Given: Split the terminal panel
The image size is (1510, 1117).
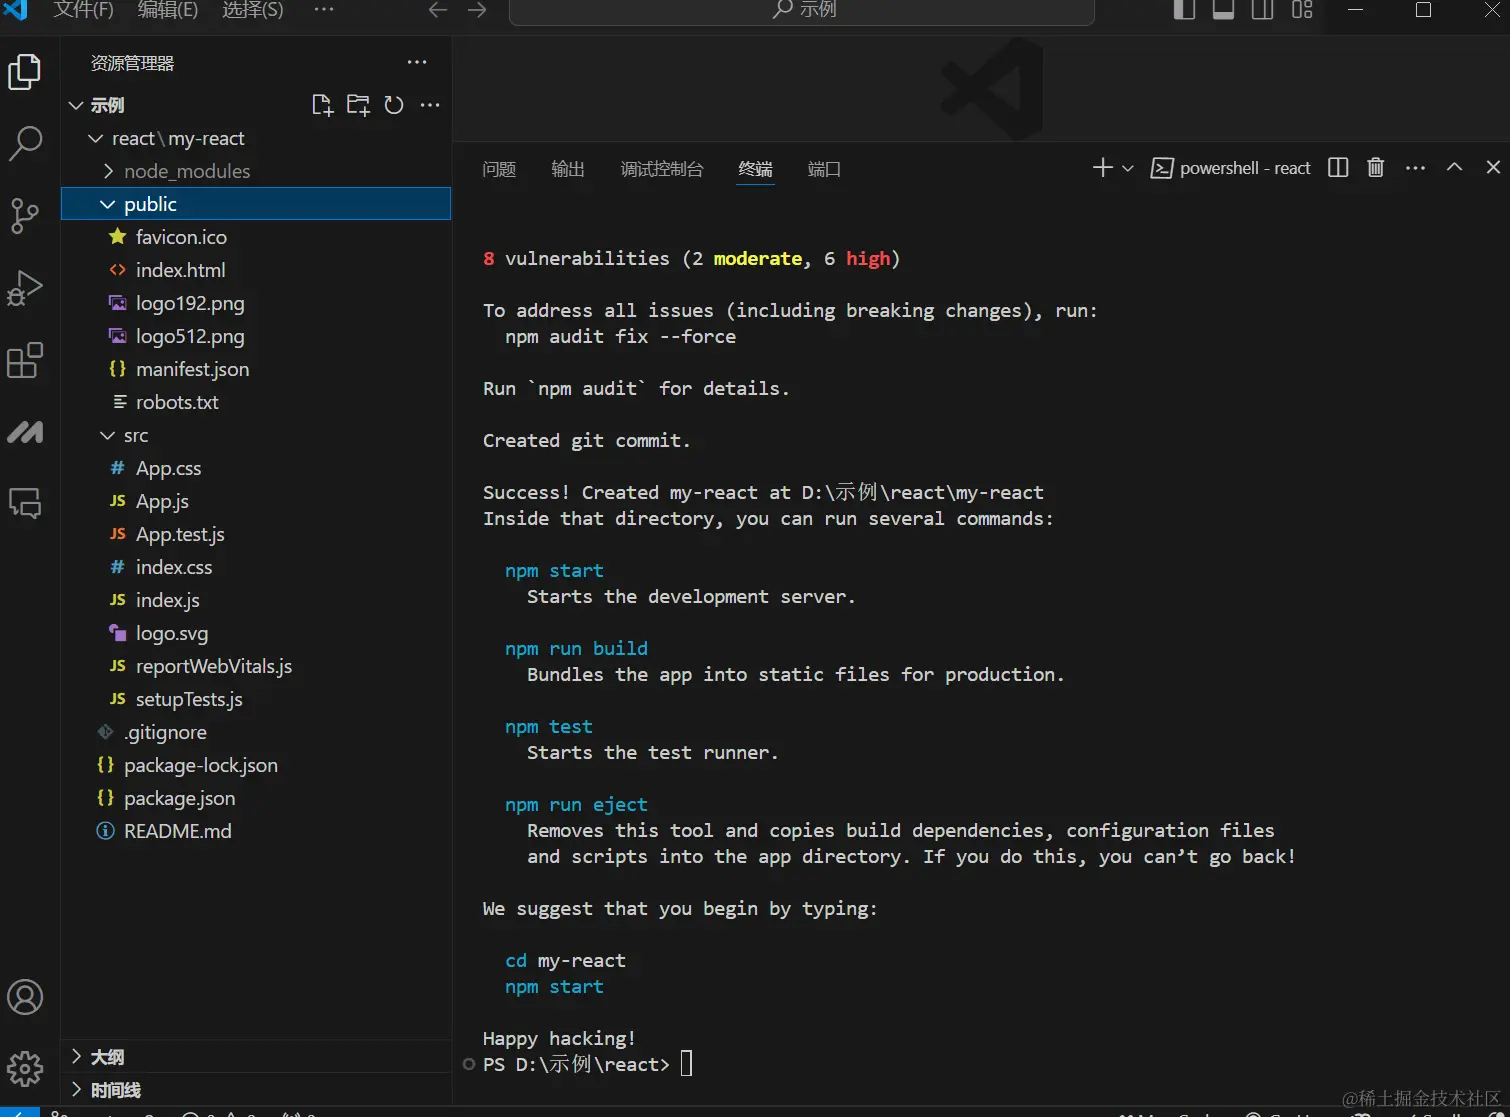Looking at the screenshot, I should click(1338, 168).
